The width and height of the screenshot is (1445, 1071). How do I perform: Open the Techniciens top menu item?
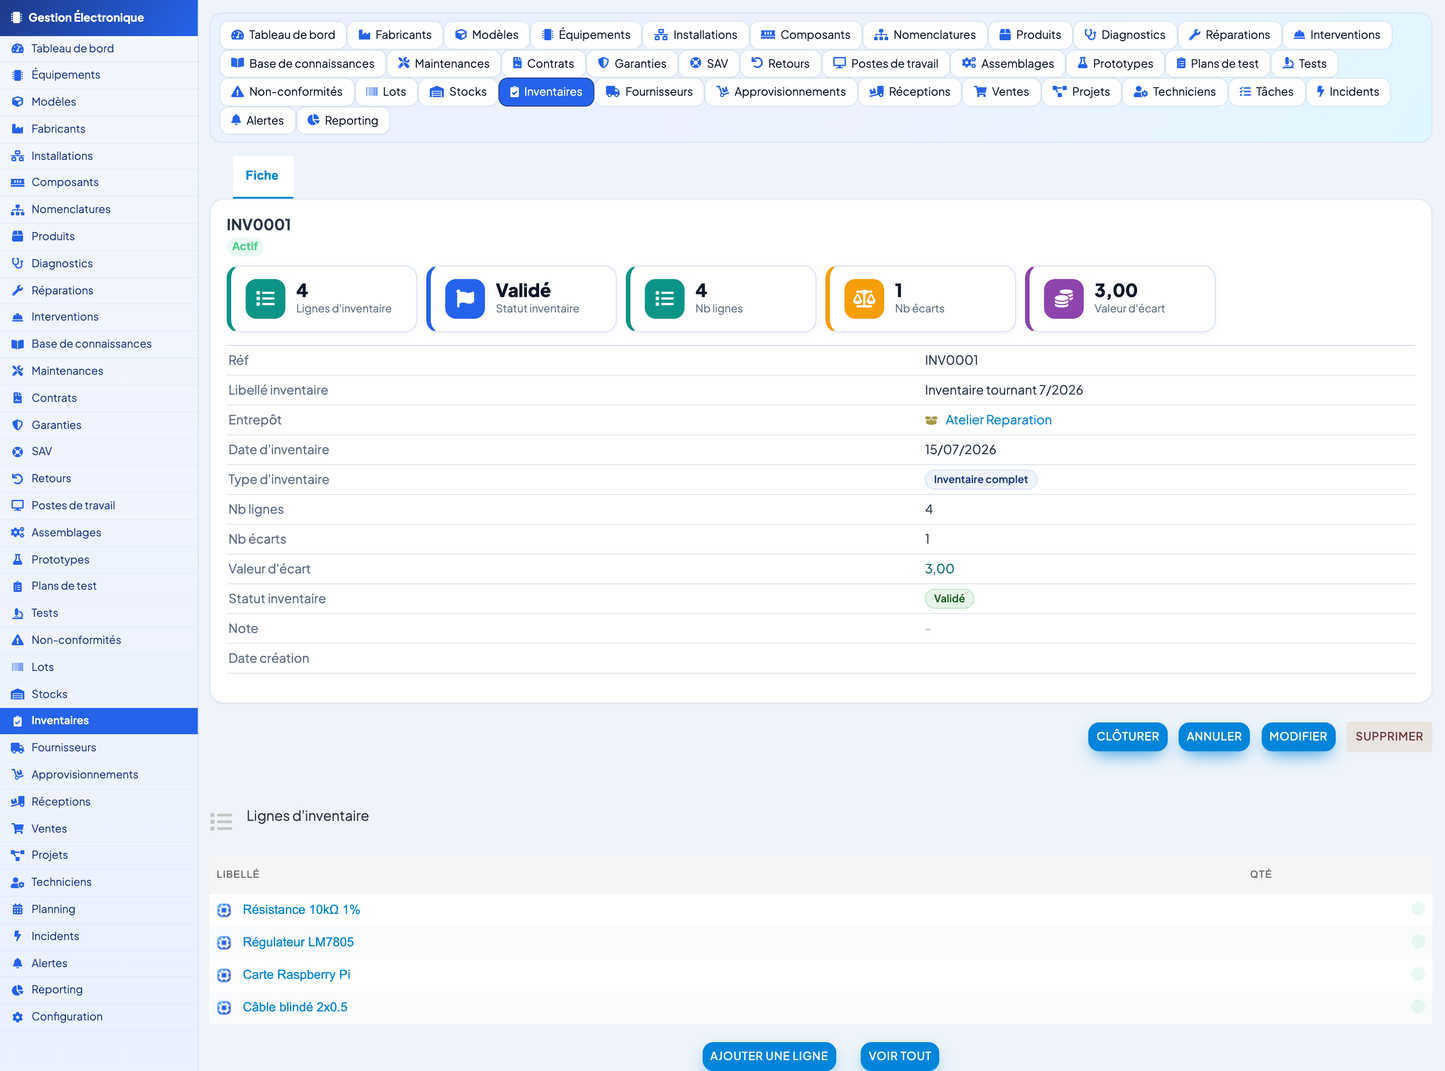coord(1174,92)
